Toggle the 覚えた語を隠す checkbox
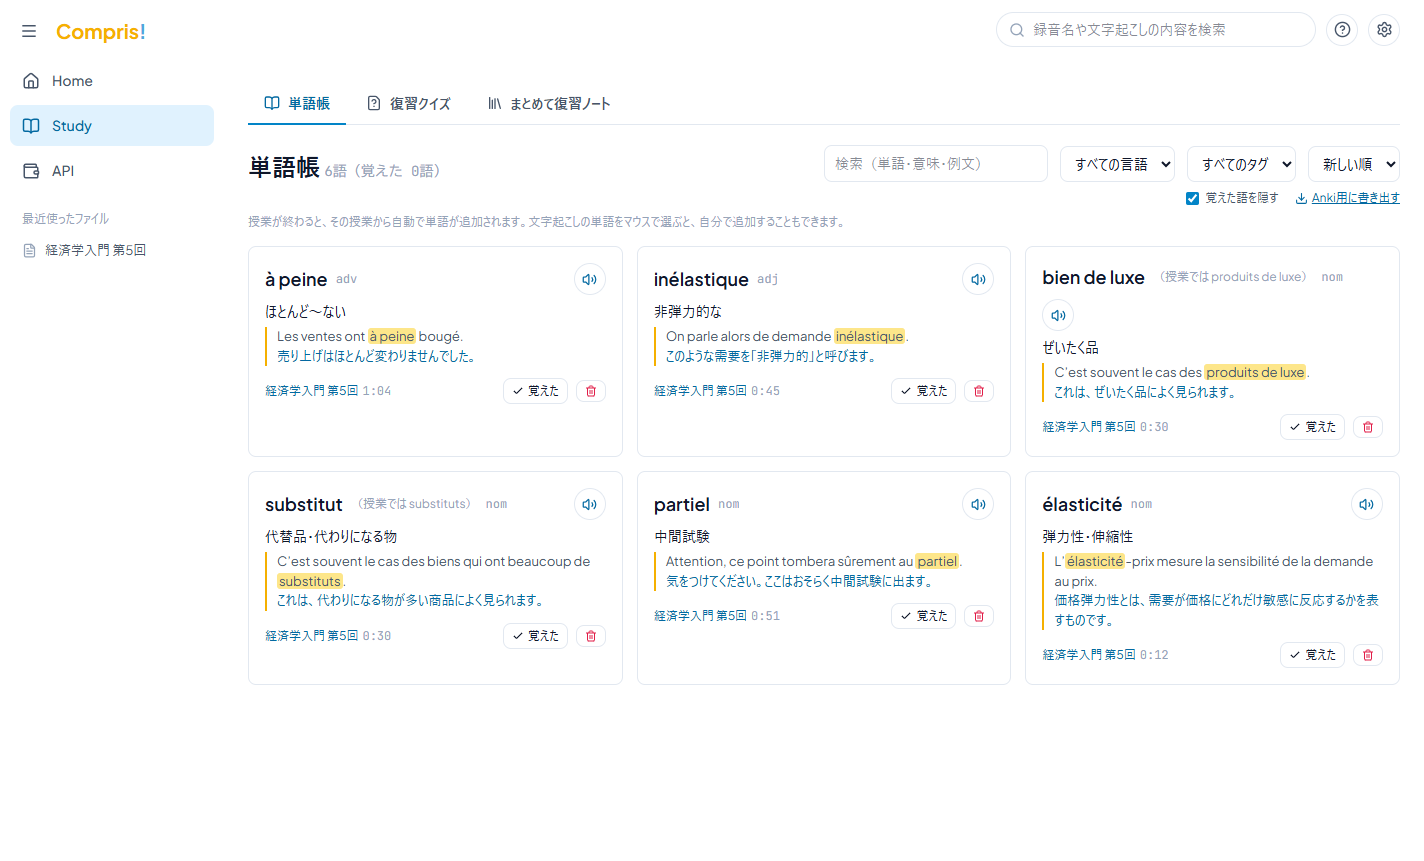1424x861 pixels. (1192, 198)
